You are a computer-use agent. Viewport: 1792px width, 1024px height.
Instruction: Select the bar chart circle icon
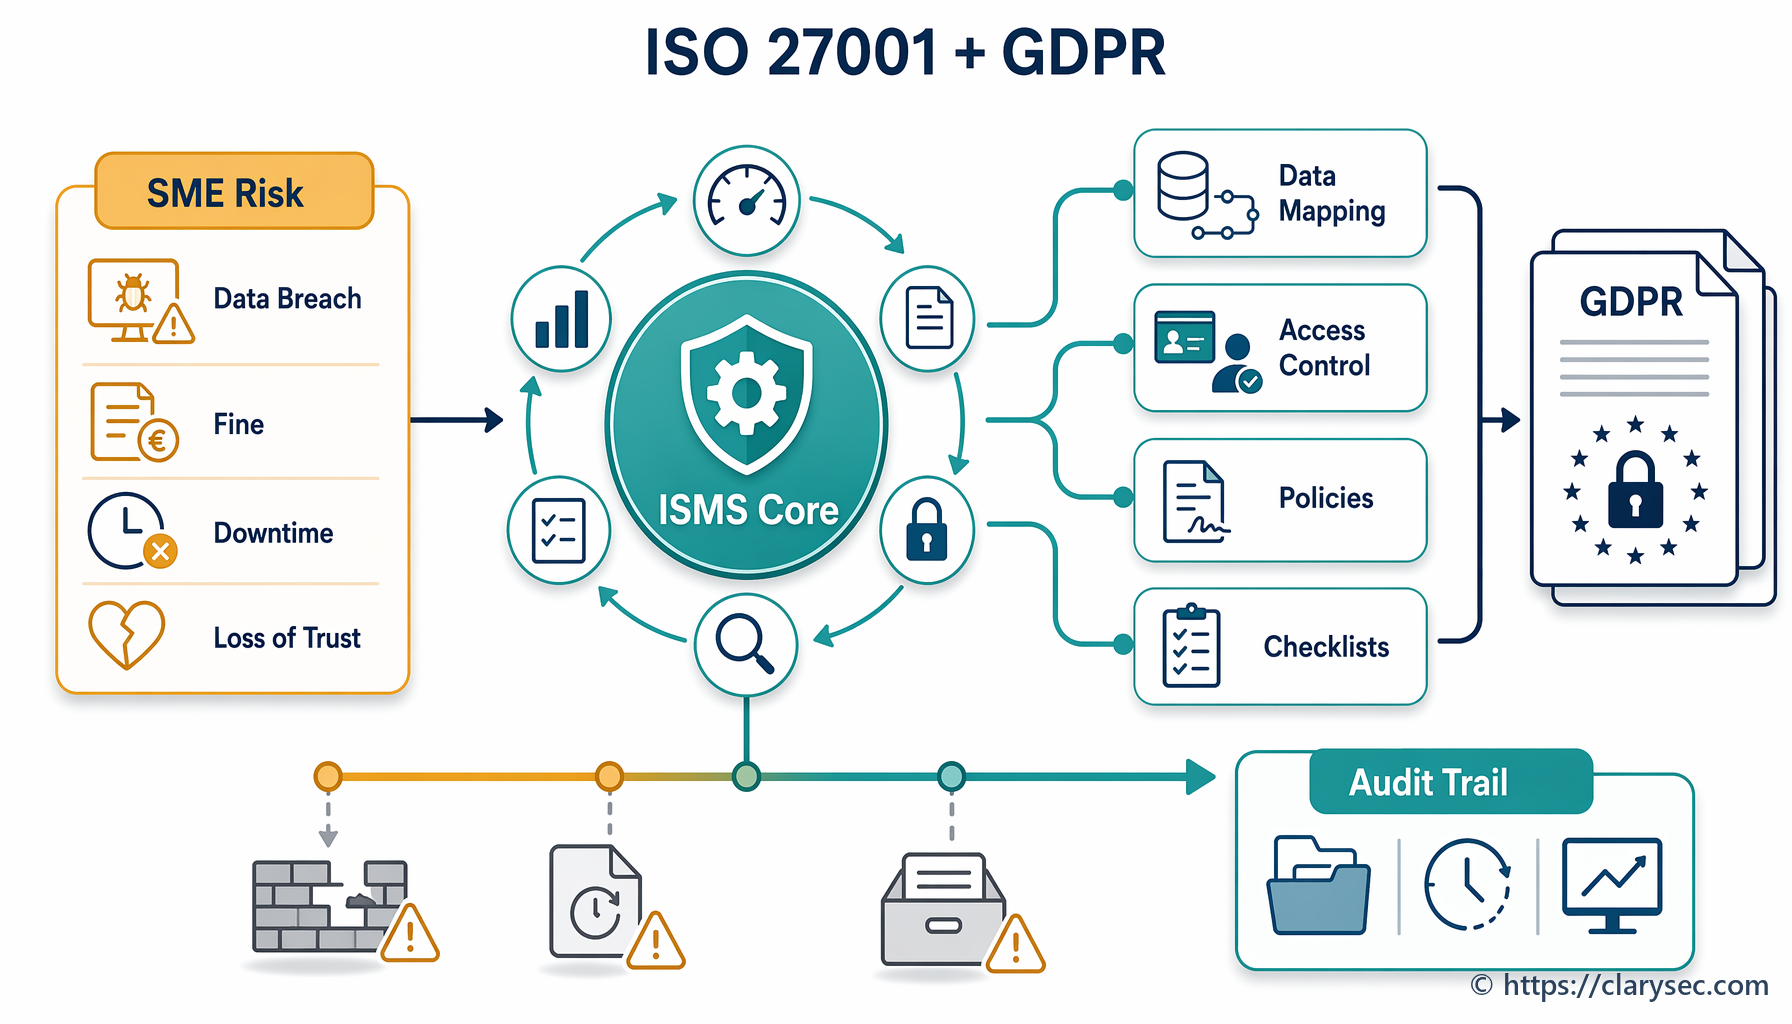click(x=561, y=319)
